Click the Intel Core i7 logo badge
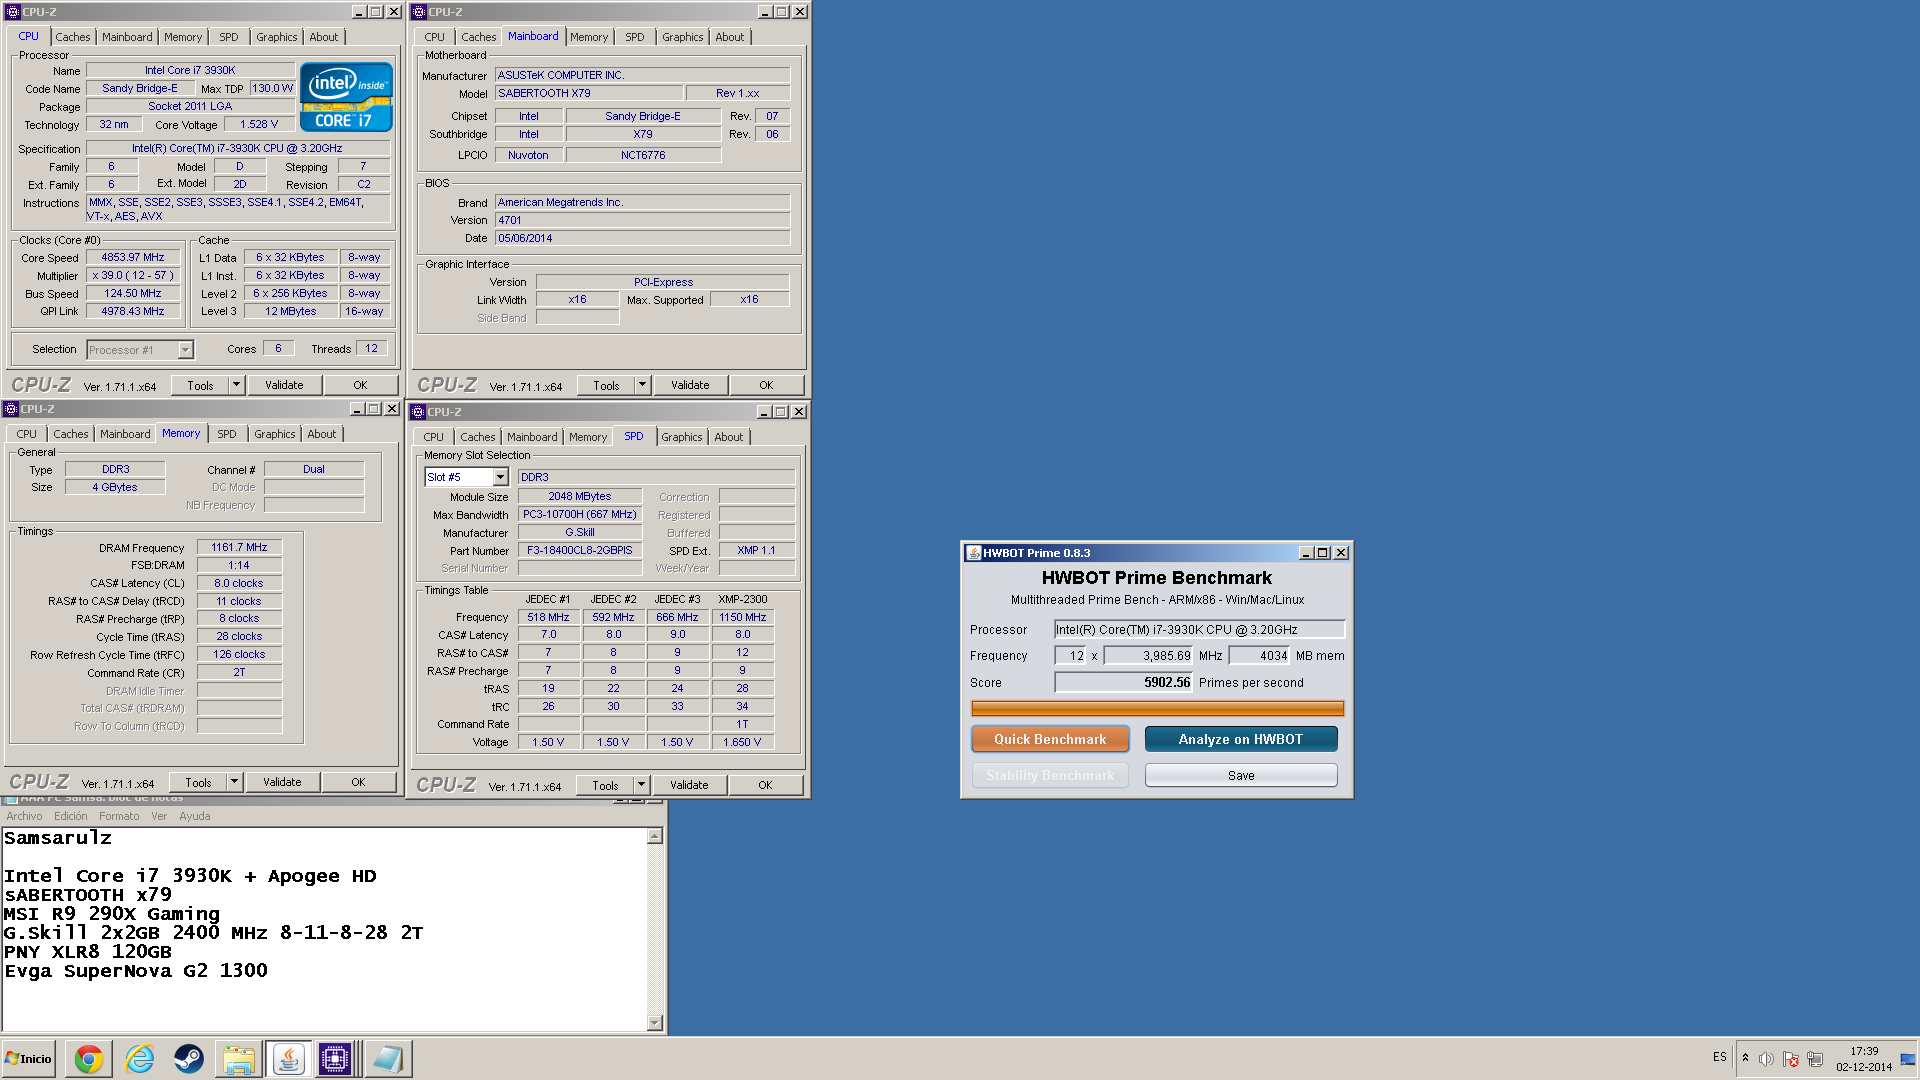The image size is (1920, 1080). point(347,97)
